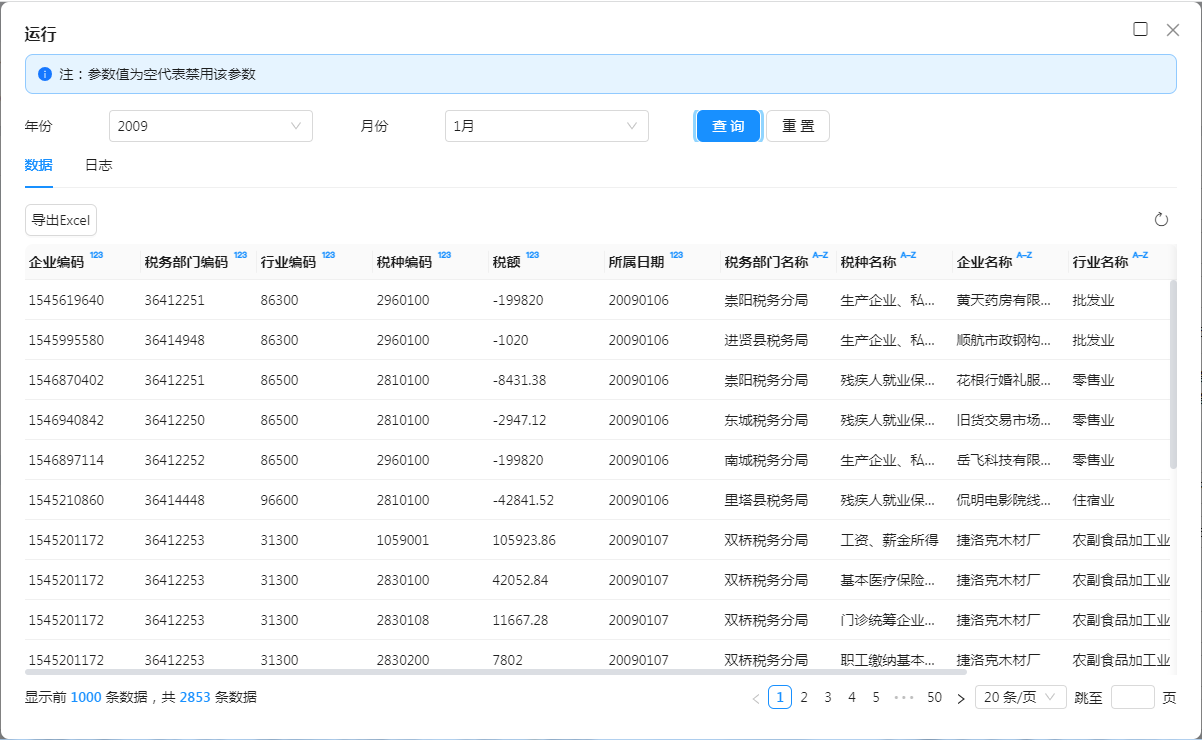1202x740 pixels.
Task: Click the numeric type icon on 税额 column
Action: pyautogui.click(x=532, y=256)
